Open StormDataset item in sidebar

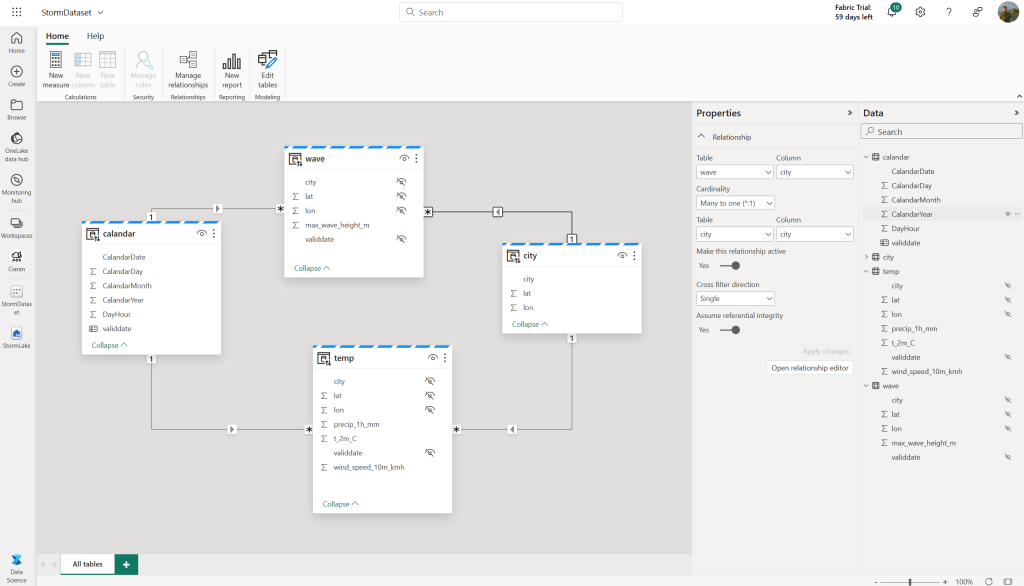16,300
